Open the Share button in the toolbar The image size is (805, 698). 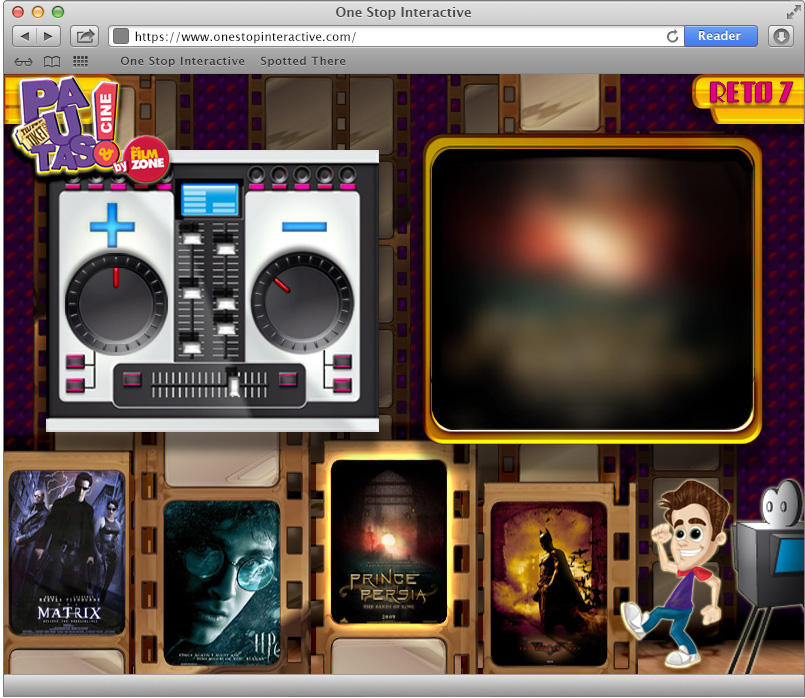pyautogui.click(x=85, y=36)
